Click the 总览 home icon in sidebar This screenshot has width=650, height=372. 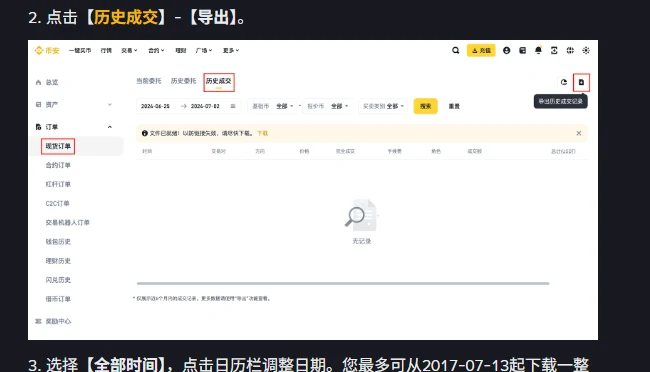click(x=38, y=82)
